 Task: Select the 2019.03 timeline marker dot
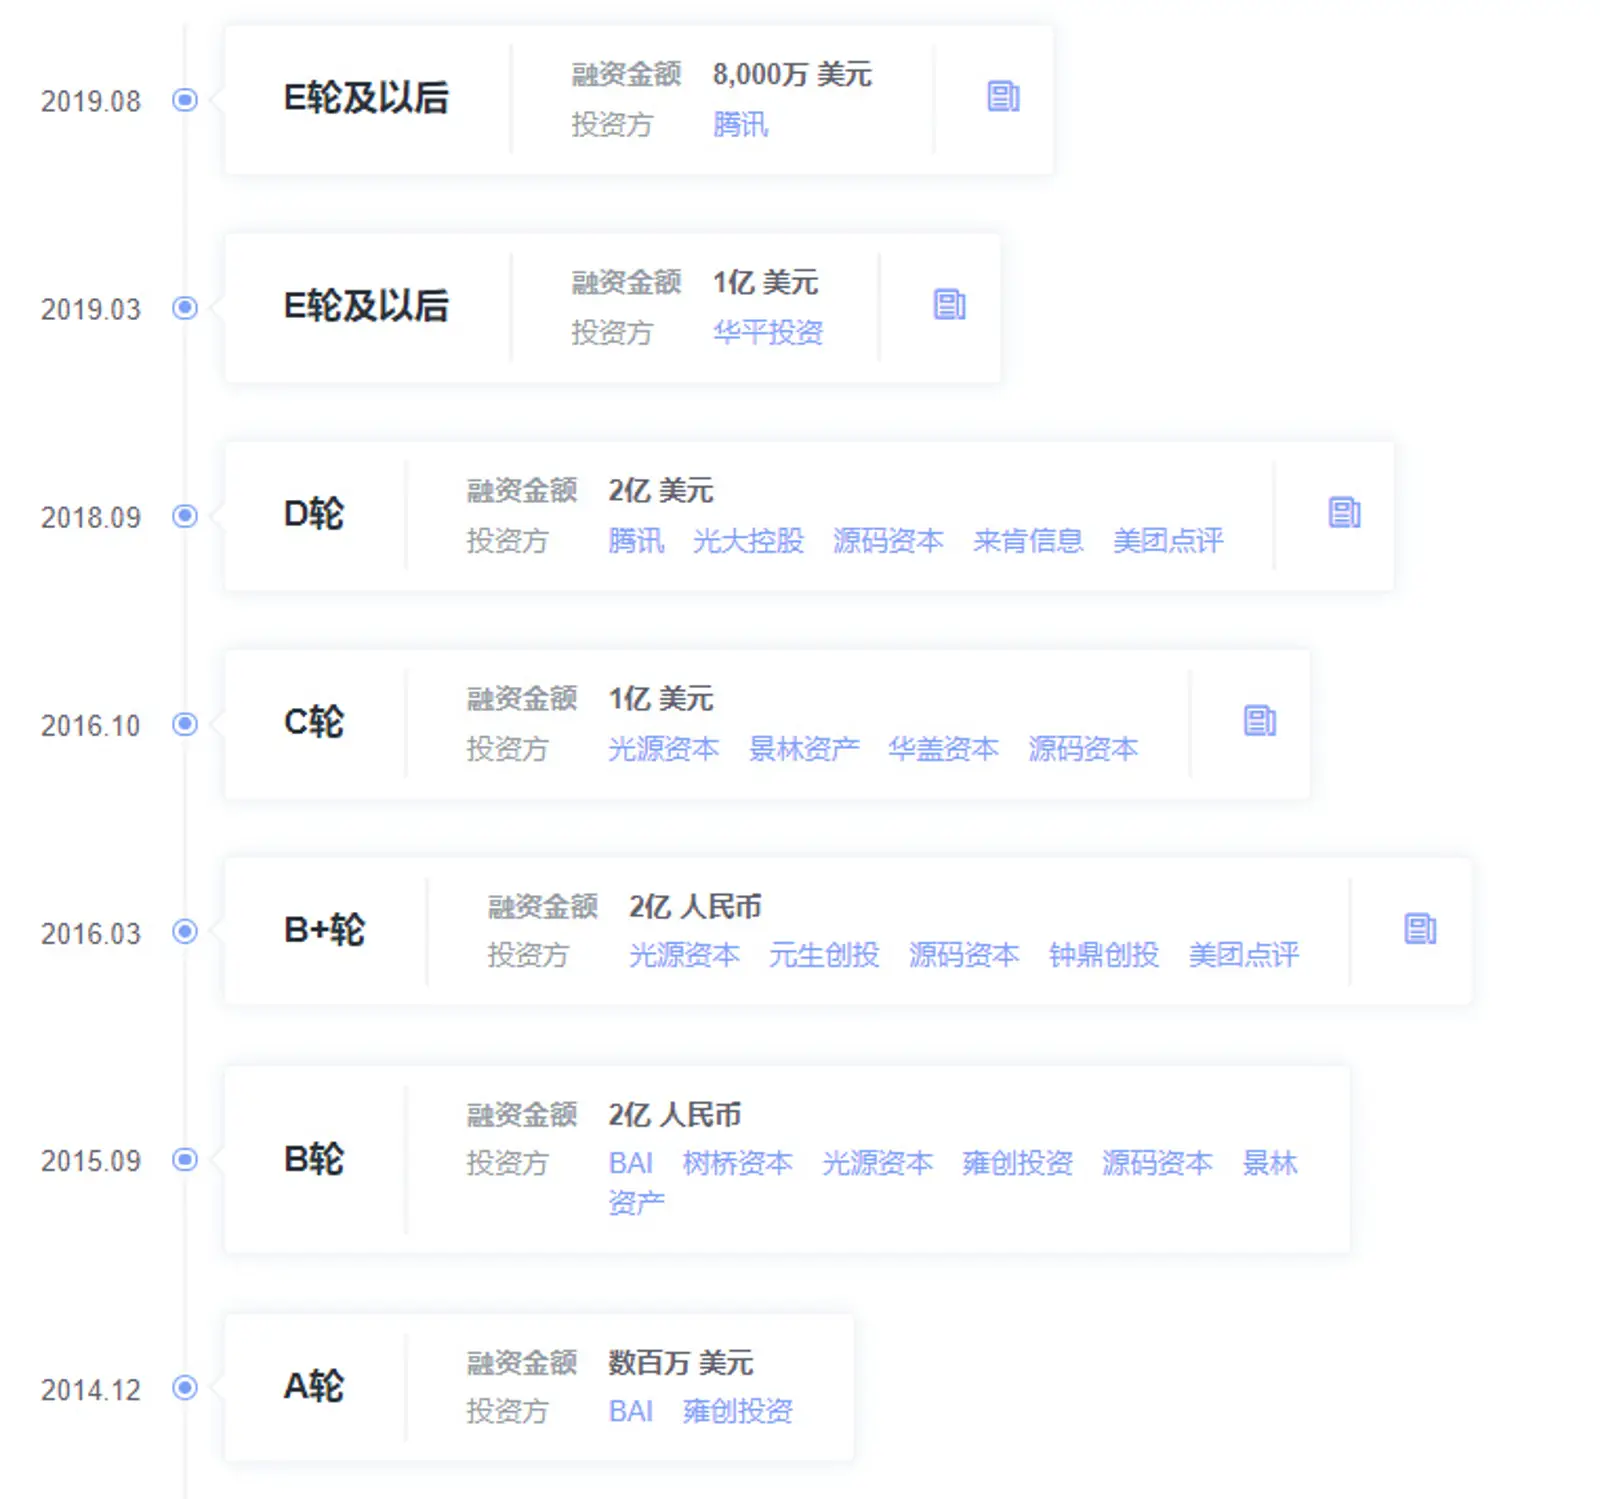click(185, 308)
